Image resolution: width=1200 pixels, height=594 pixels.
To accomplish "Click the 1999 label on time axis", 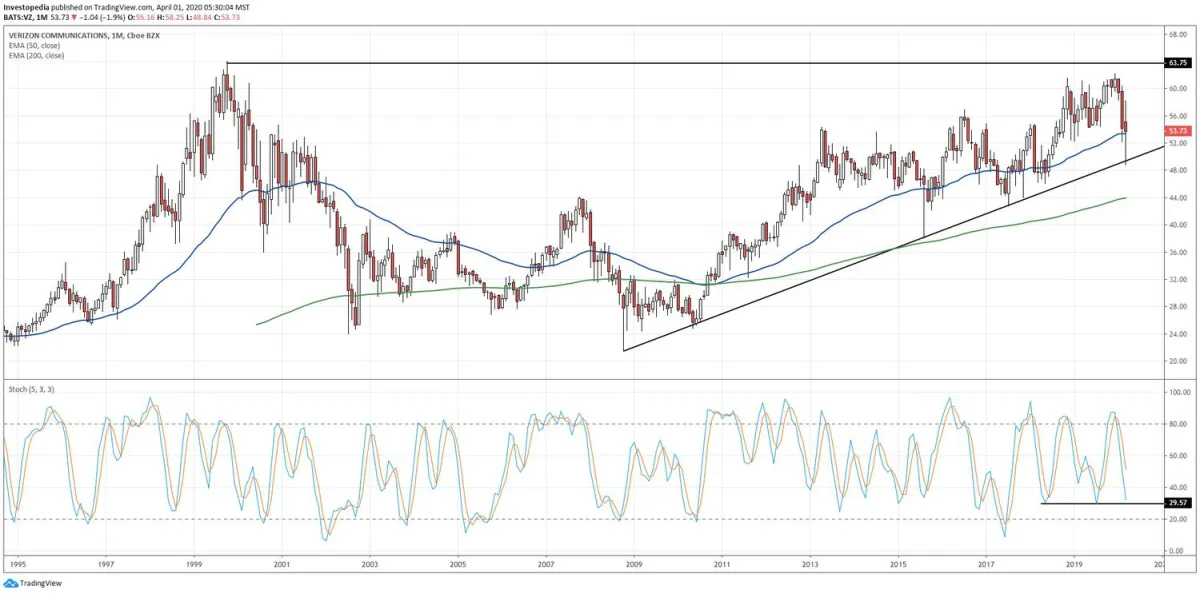I will (x=194, y=564).
